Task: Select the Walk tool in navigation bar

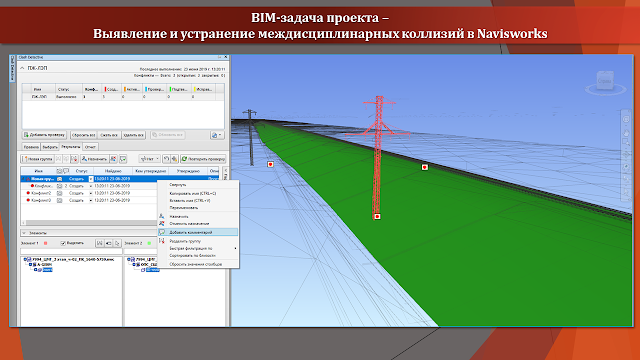Action: click(x=626, y=180)
